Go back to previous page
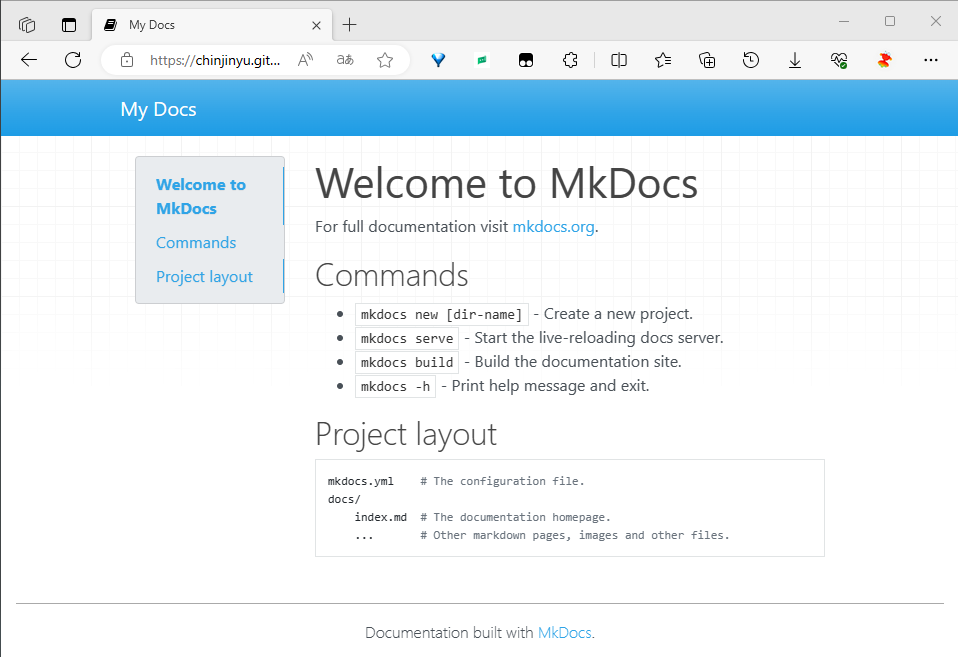 pos(29,60)
